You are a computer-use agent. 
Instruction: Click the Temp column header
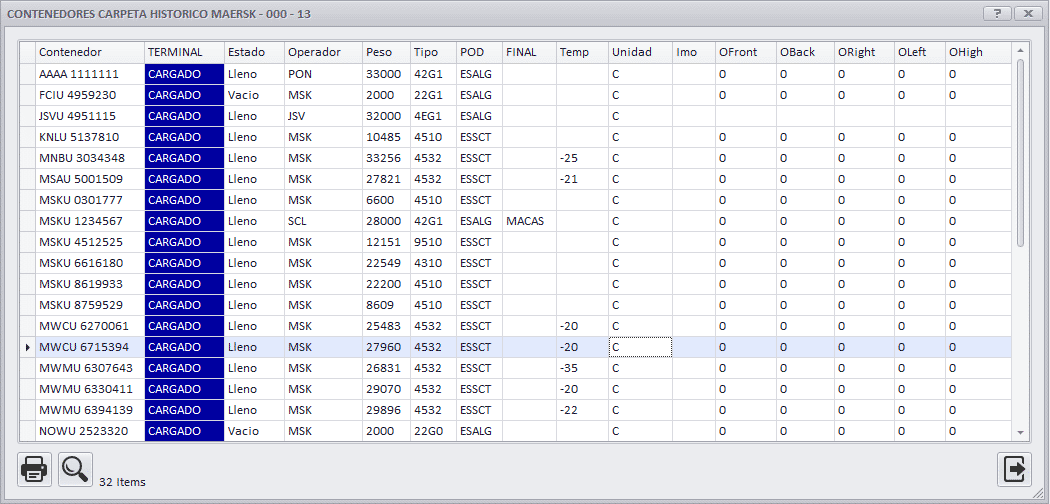click(582, 52)
